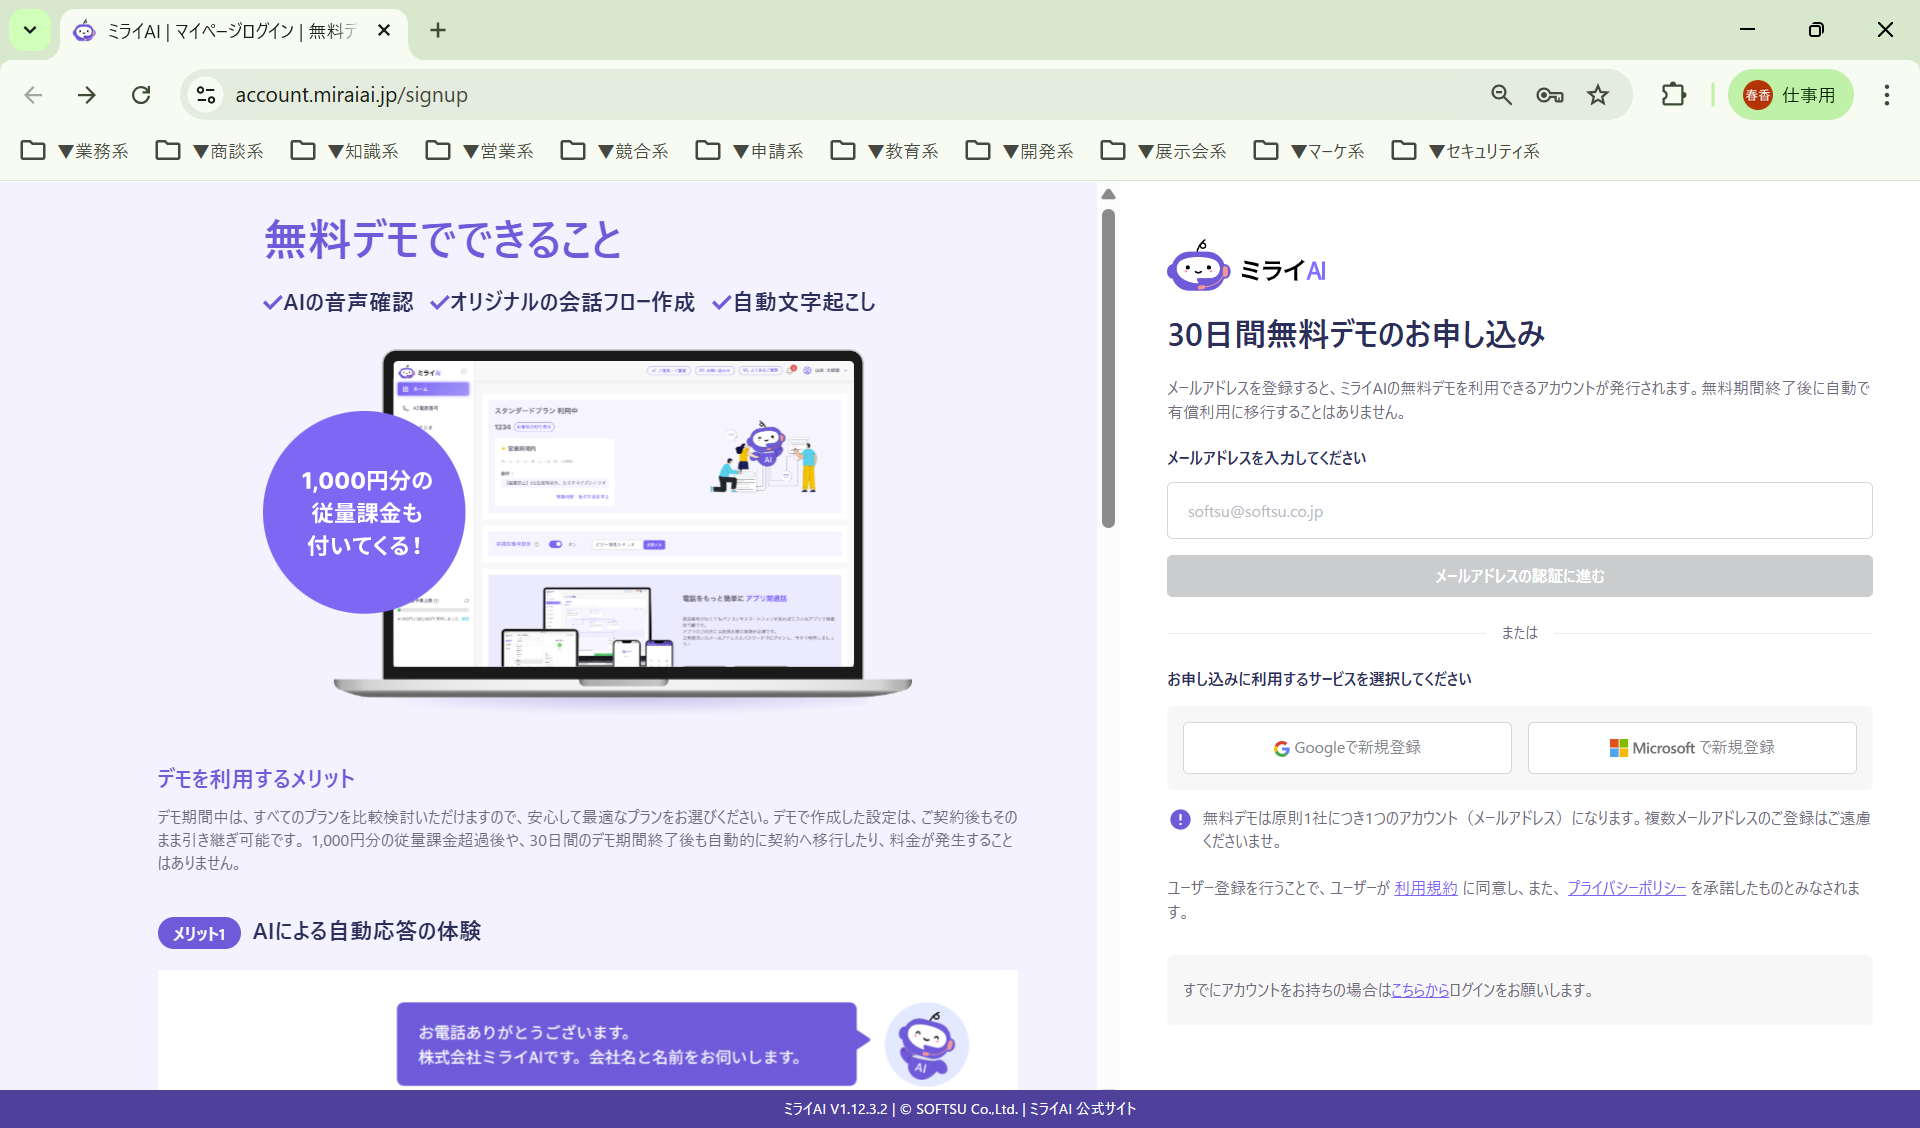This screenshot has height=1128, width=1920.
Task: Open the ▼展示会系 bookmark folder
Action: [1164, 151]
